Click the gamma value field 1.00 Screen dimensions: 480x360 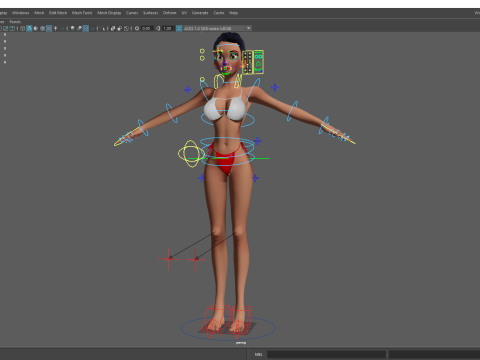[168, 28]
